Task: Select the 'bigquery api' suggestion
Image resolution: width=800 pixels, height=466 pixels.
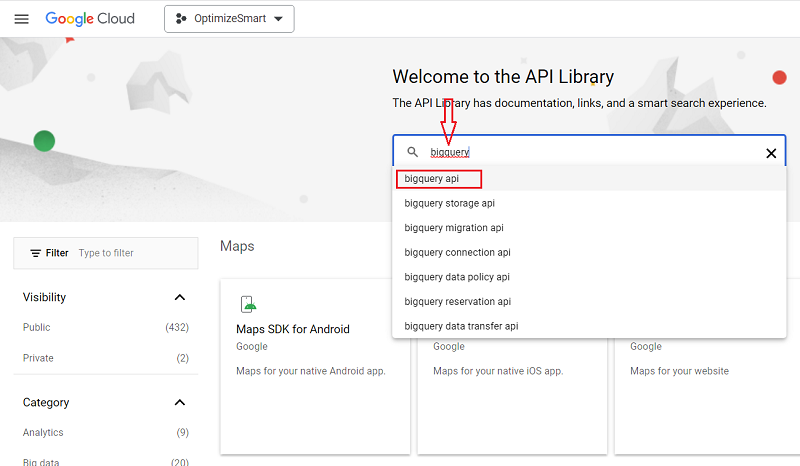Action: coord(589,179)
